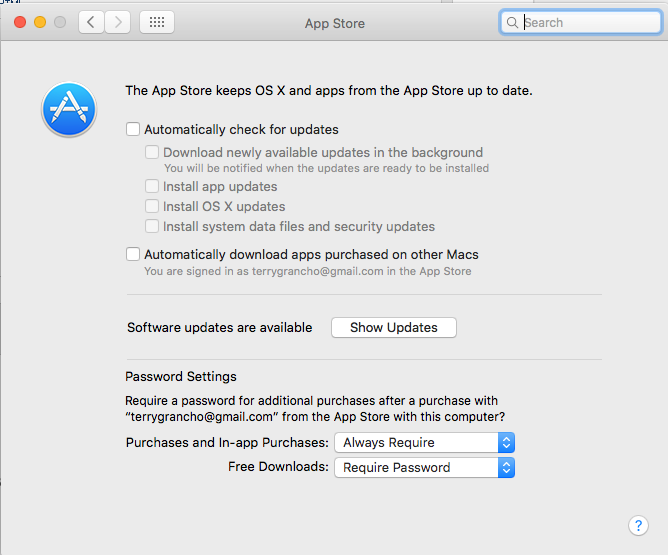Enable Automatically check for updates
668x555 pixels.
133,129
